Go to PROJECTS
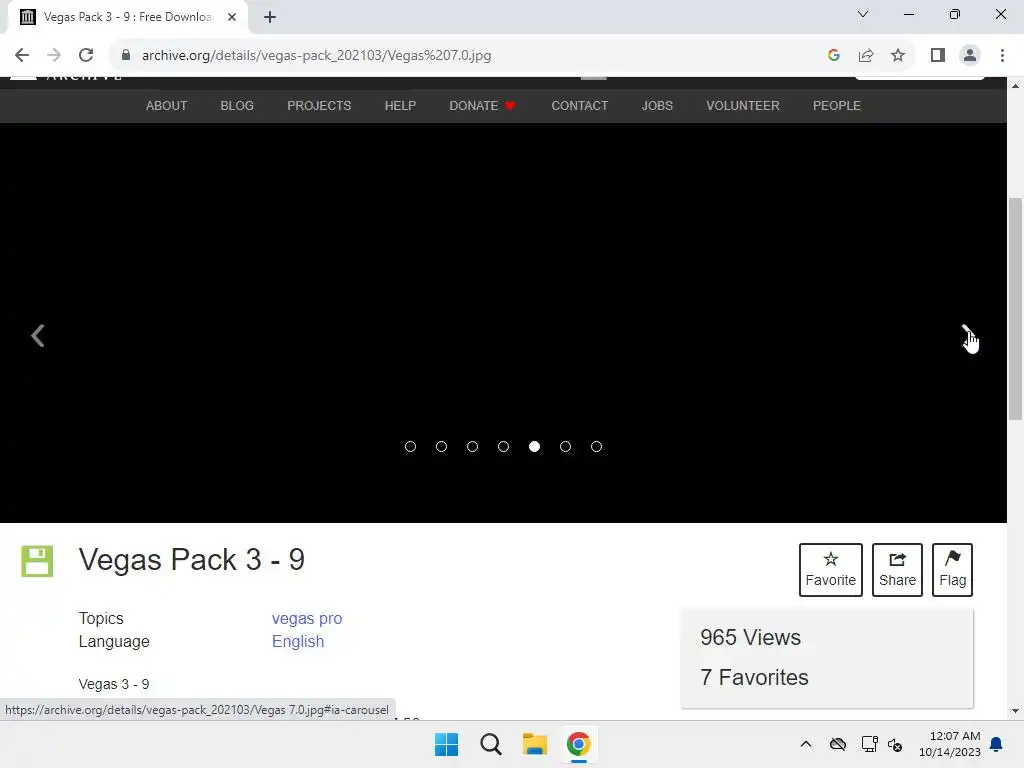This screenshot has height=768, width=1024. pyautogui.click(x=319, y=106)
